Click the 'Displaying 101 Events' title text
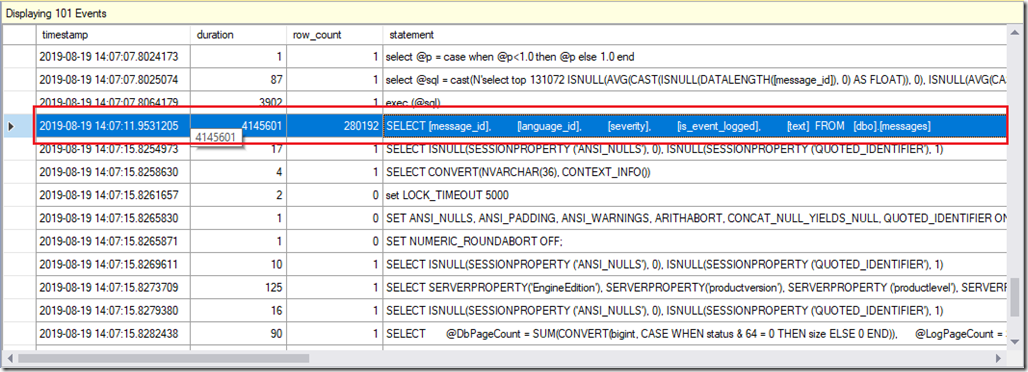This screenshot has width=1028, height=372. coord(56,13)
